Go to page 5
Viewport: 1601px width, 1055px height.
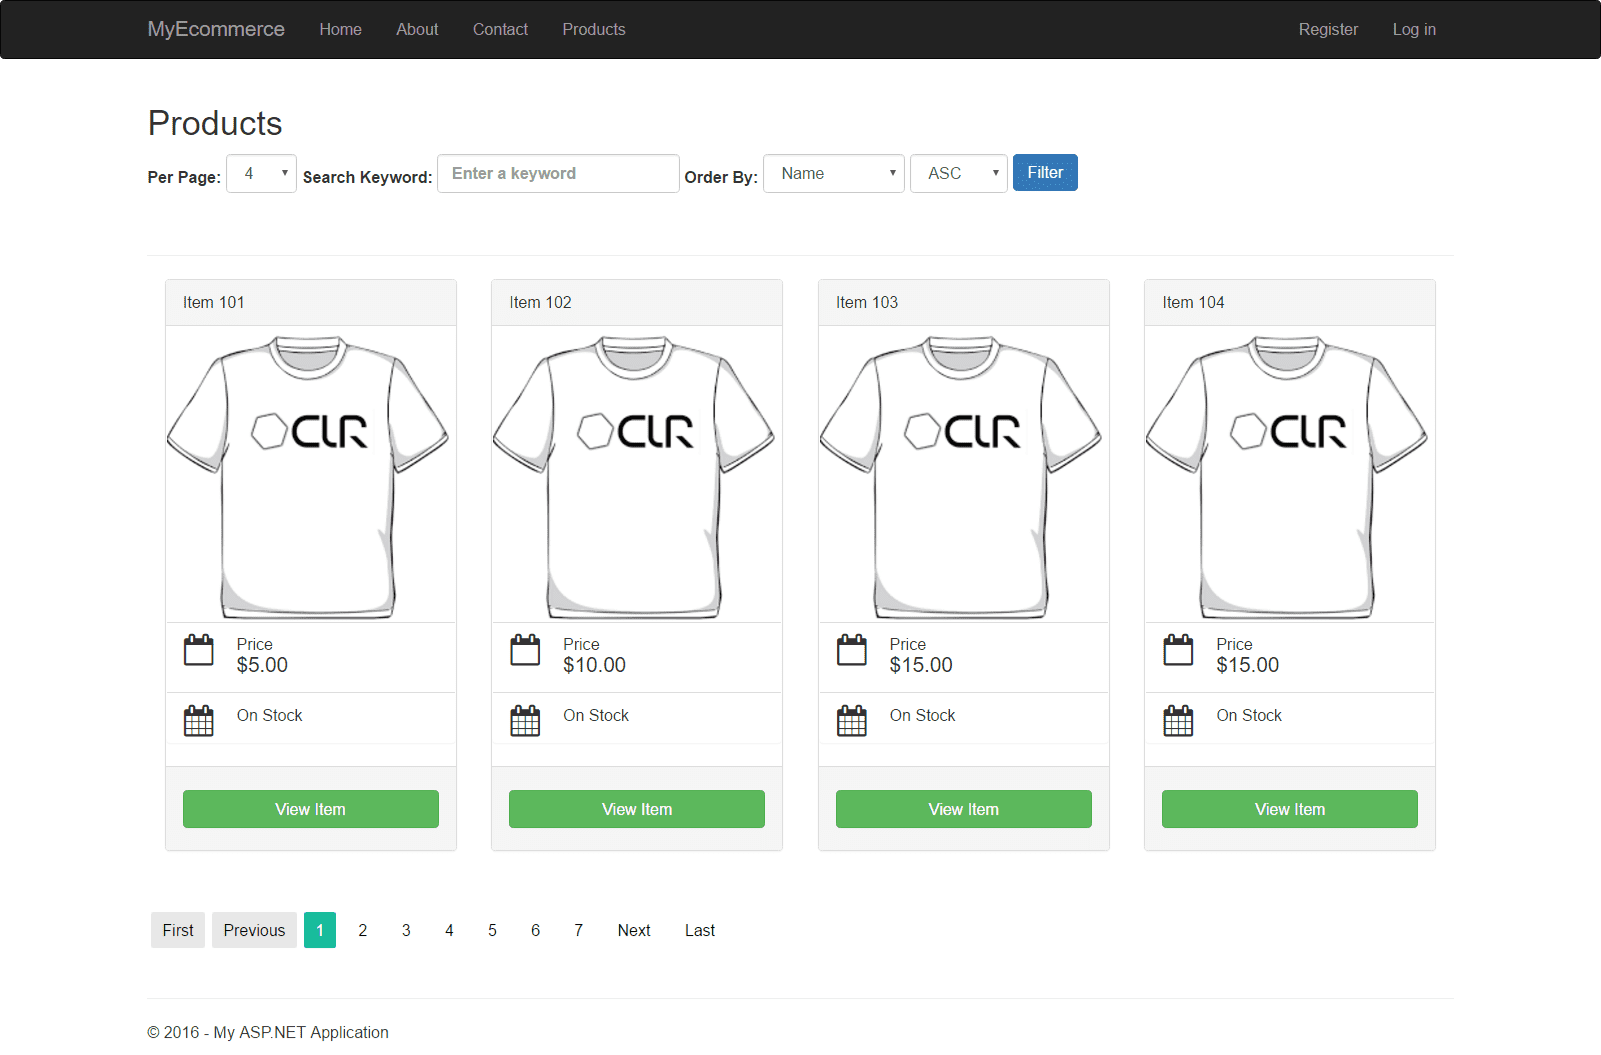click(492, 930)
